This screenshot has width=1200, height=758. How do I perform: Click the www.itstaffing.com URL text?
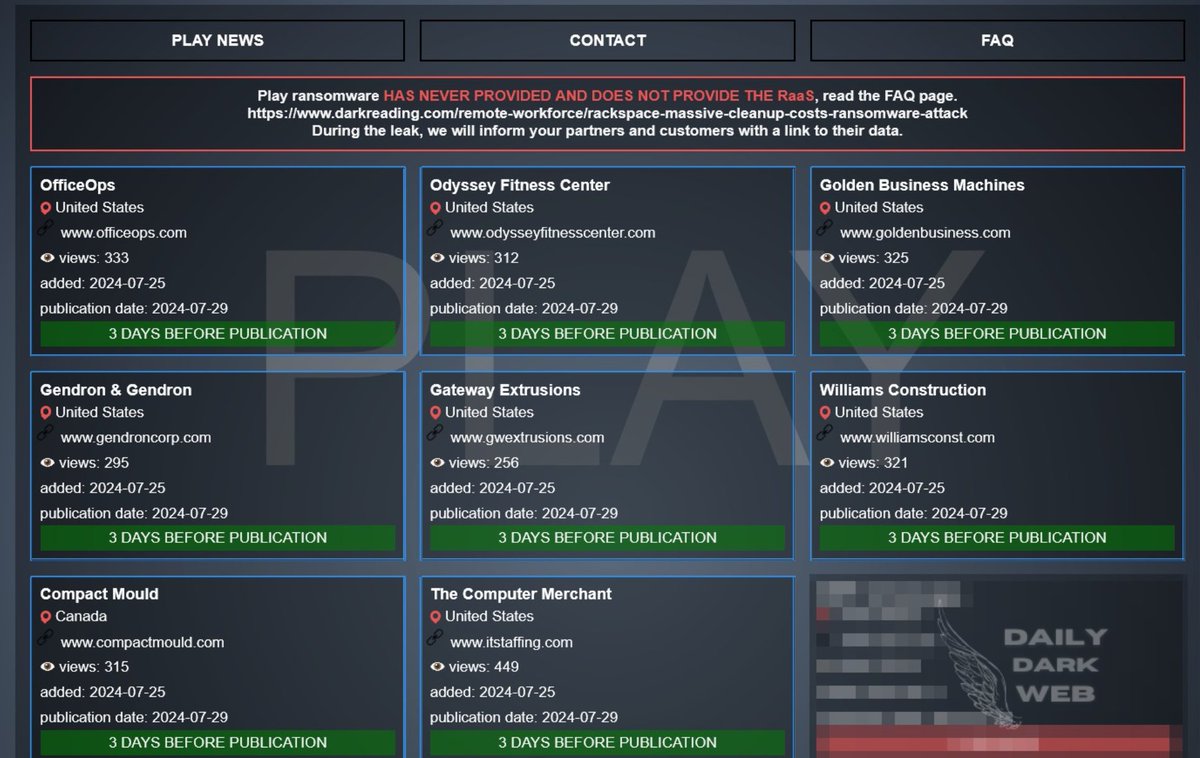pos(511,643)
